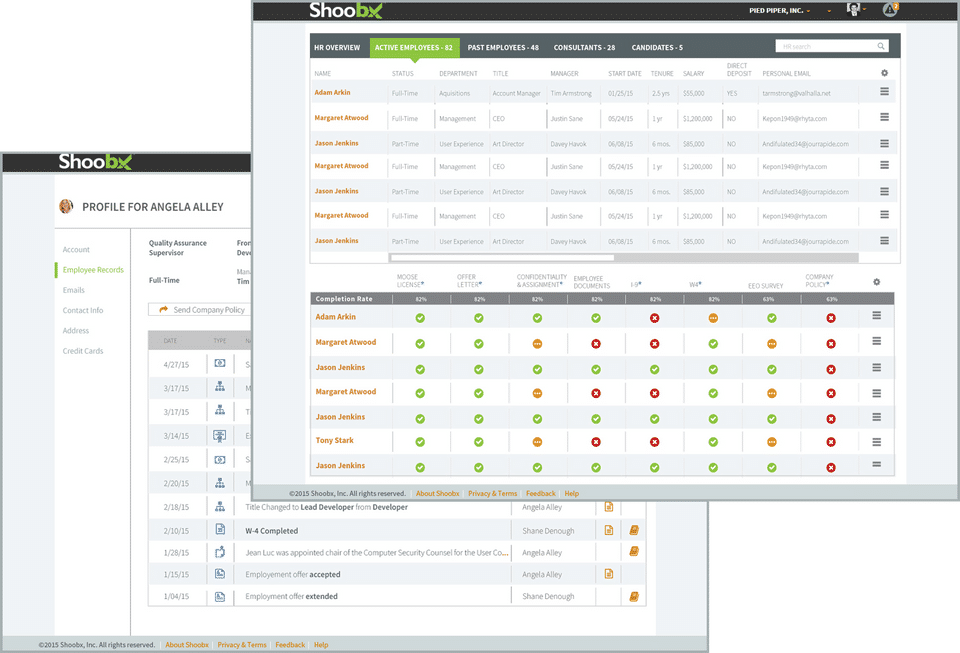
Task: Click Tony Stark's Employee Documents red X
Action: pos(596,442)
